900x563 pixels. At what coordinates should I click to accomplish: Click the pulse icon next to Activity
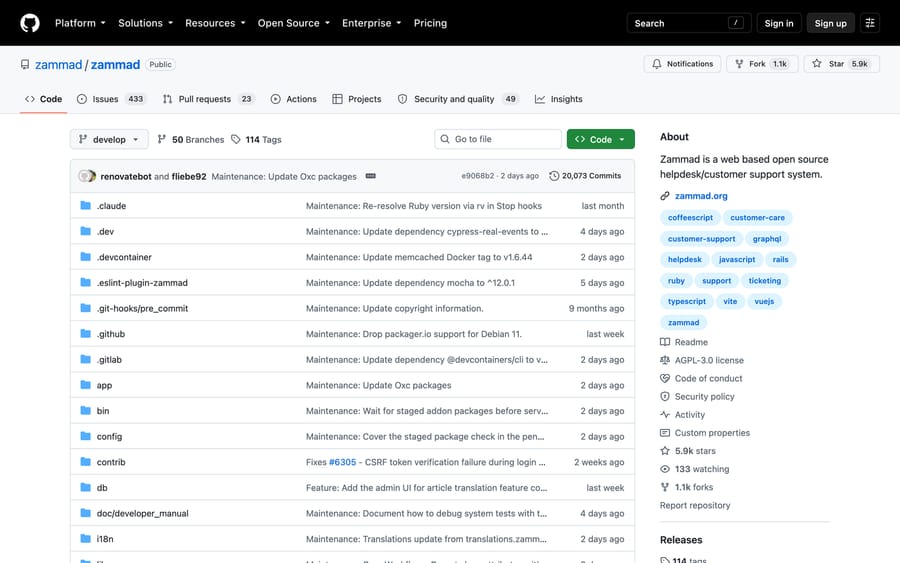(665, 414)
